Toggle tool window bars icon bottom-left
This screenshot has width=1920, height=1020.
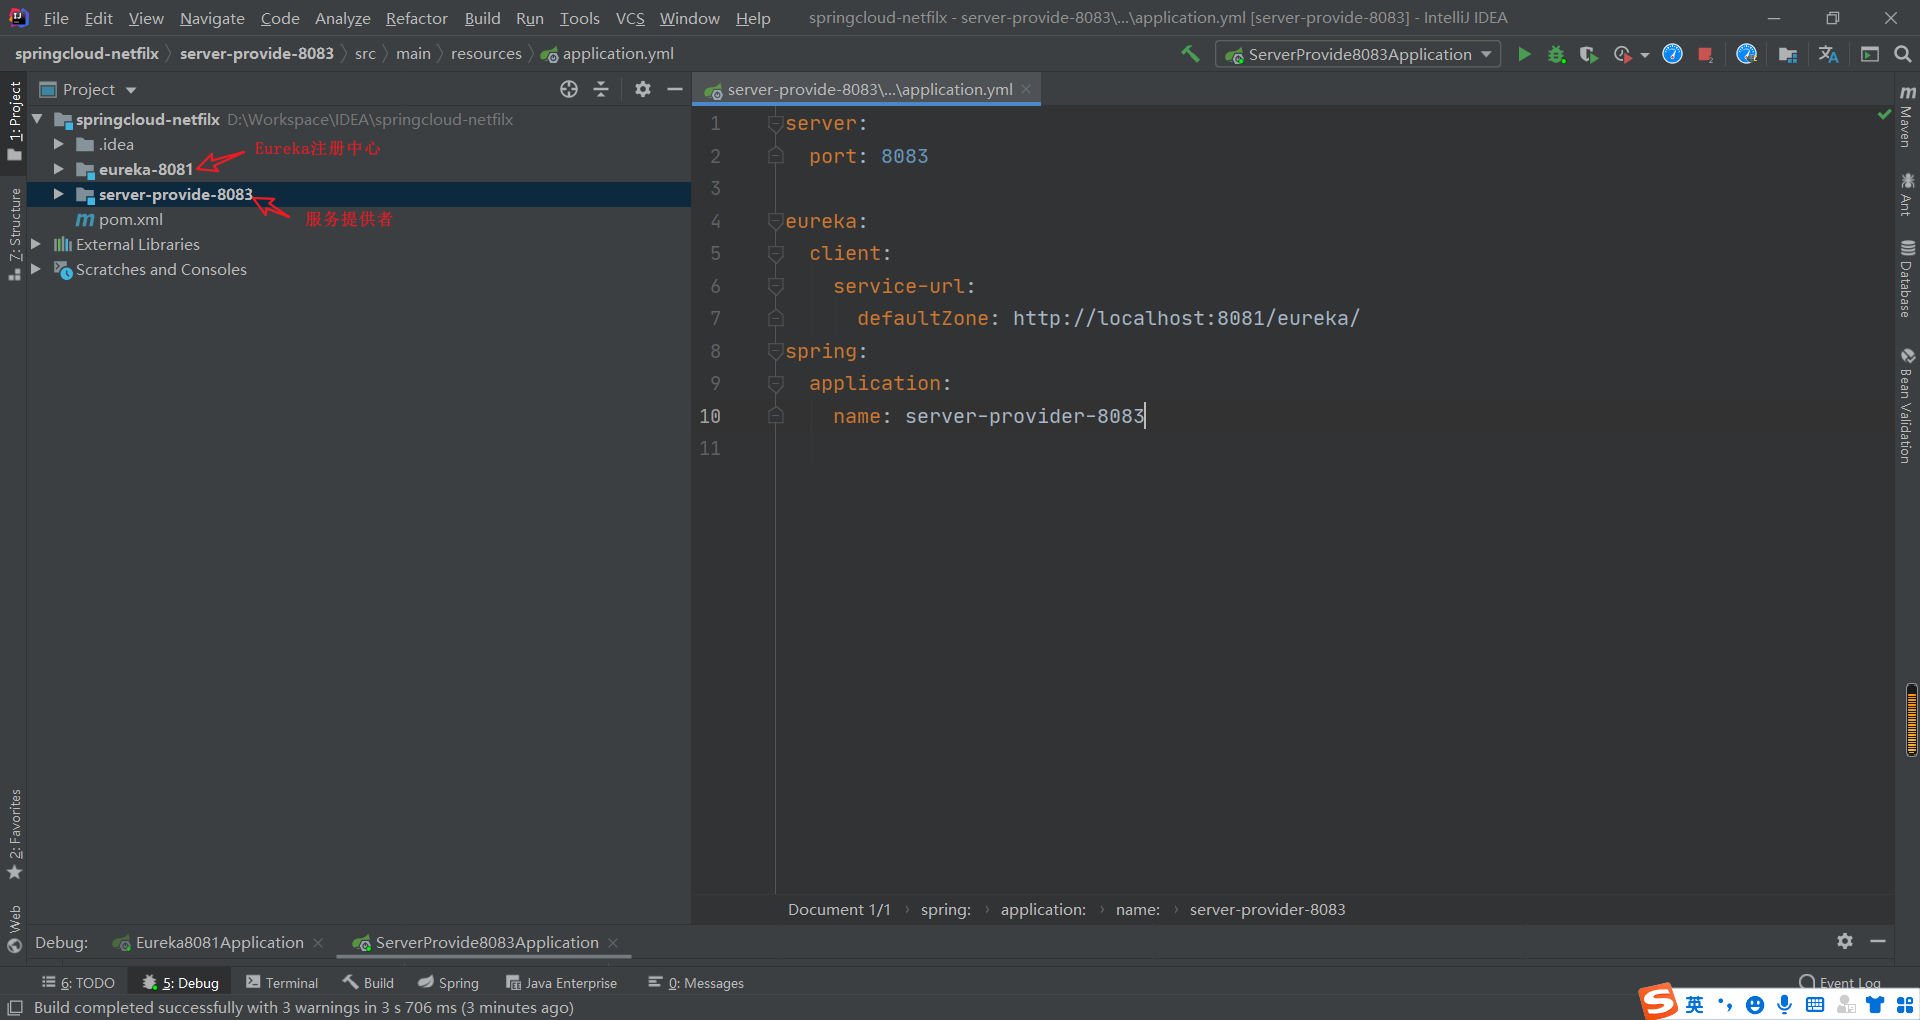tap(15, 1008)
